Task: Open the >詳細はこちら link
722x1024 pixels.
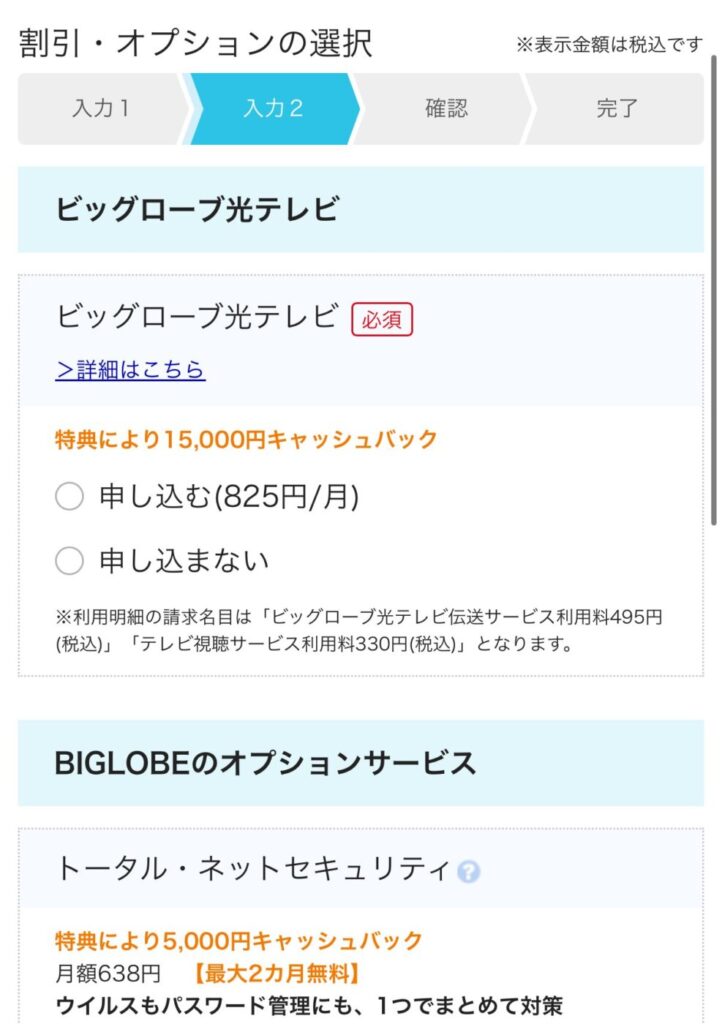Action: pyautogui.click(x=131, y=370)
